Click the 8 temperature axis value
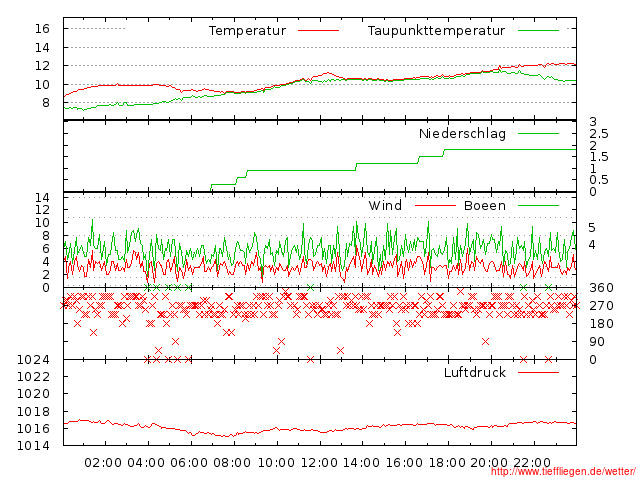Image resolution: width=640 pixels, height=480 pixels. [x=46, y=103]
